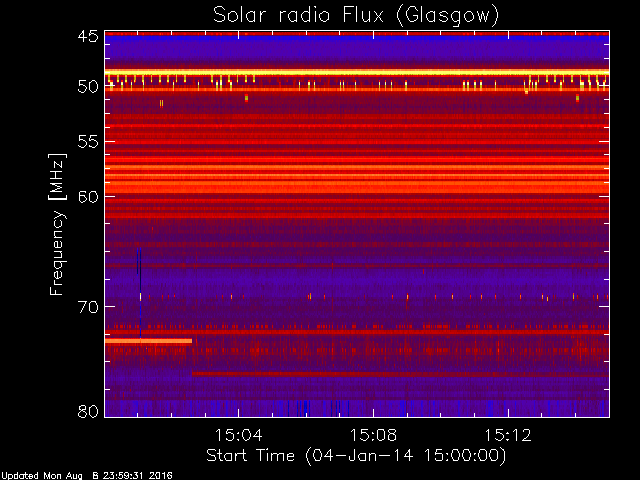This screenshot has height=480, width=640.
Task: Click the bright yellow band near 49 MHz
Action: (x=357, y=73)
